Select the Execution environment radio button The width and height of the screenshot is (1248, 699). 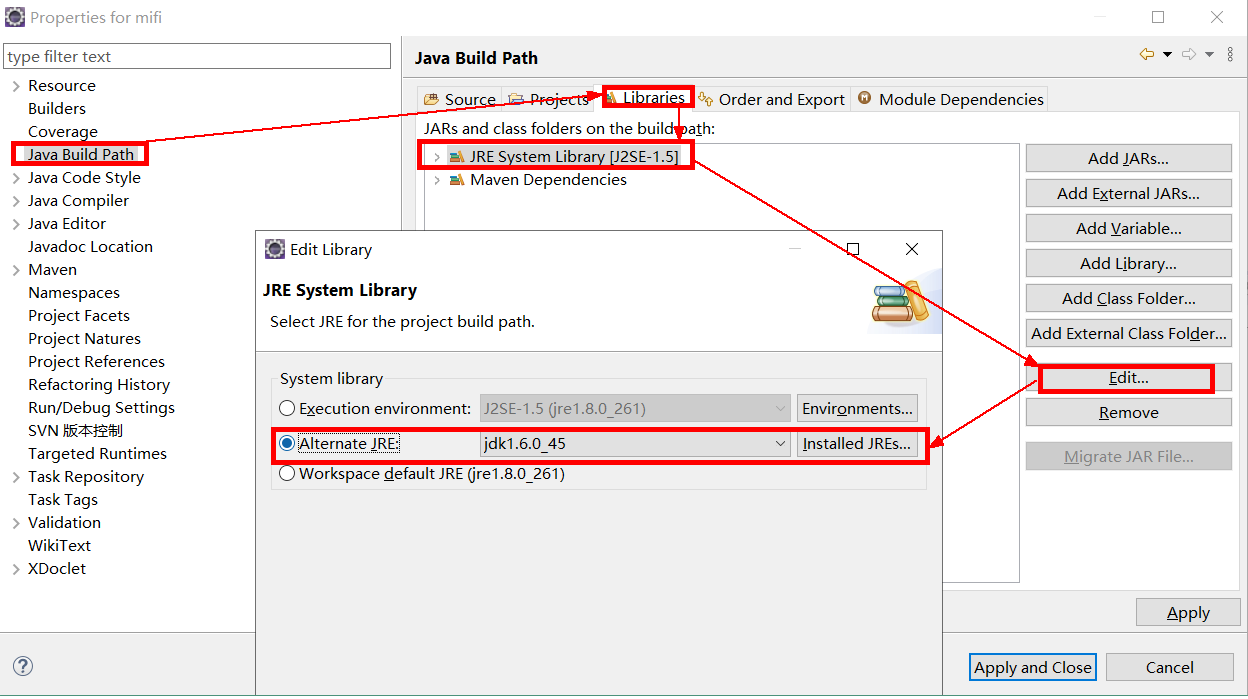(287, 408)
